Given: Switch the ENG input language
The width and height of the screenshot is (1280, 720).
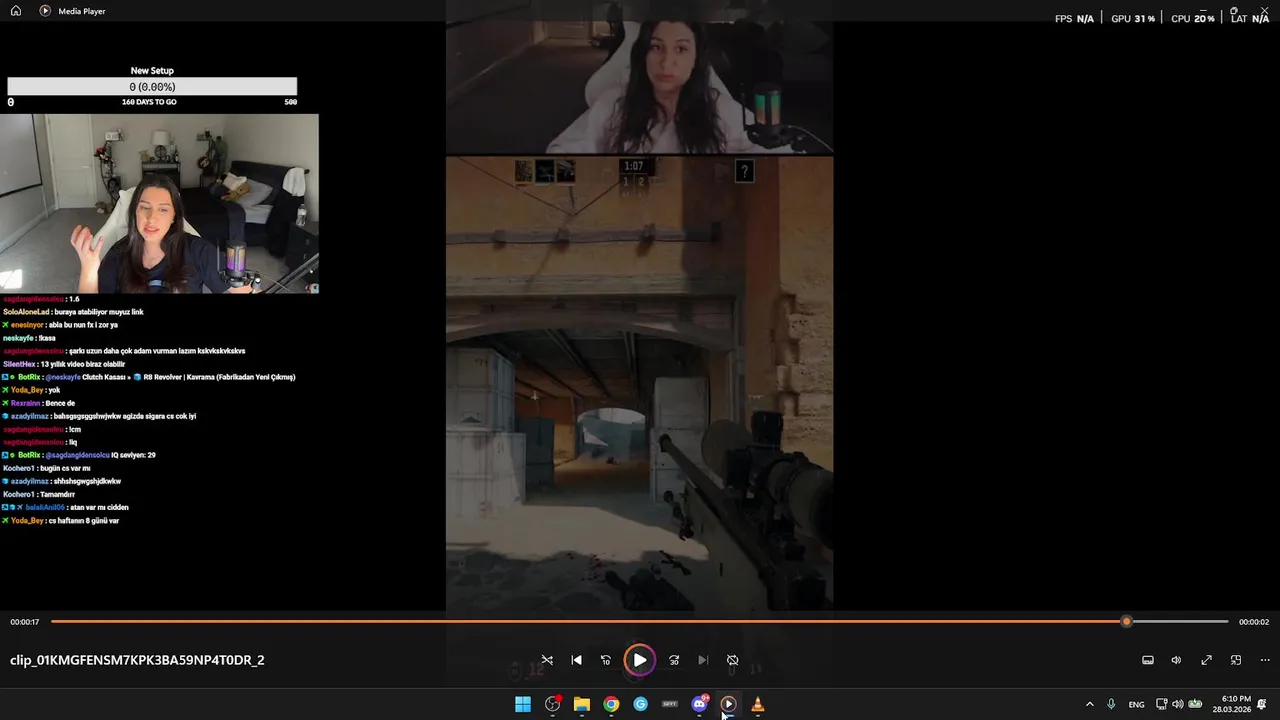Looking at the screenshot, I should point(1136,704).
